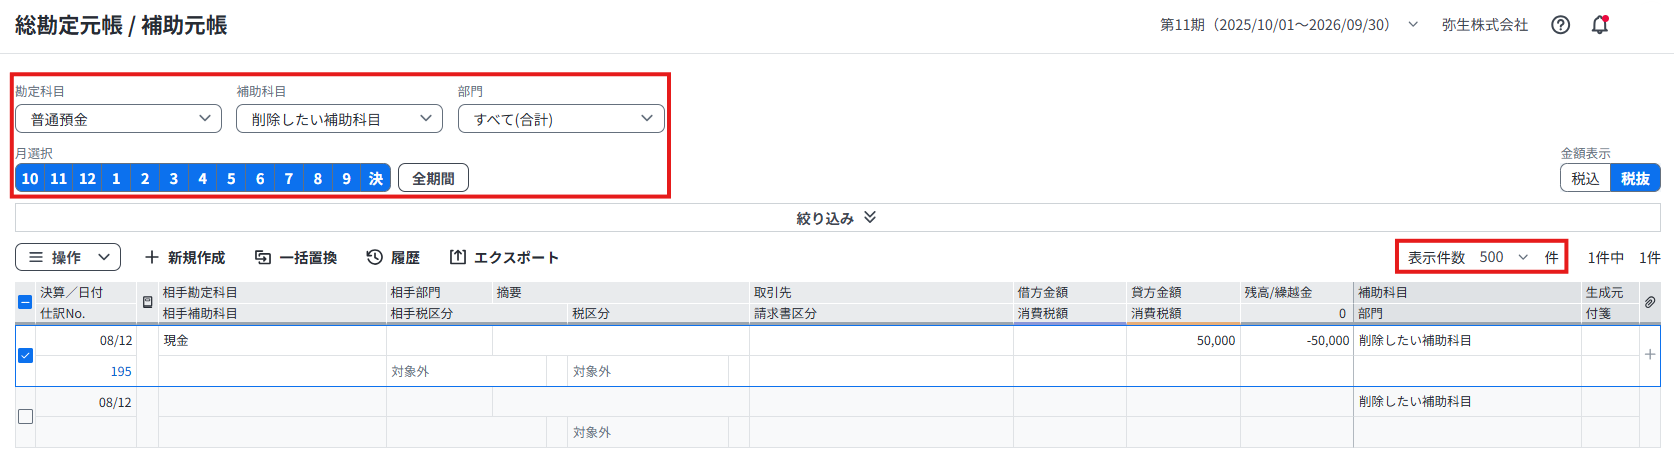Image resolution: width=1674 pixels, height=454 pixels.
Task: Click the 現金 counterpart account cell
Action: point(272,340)
